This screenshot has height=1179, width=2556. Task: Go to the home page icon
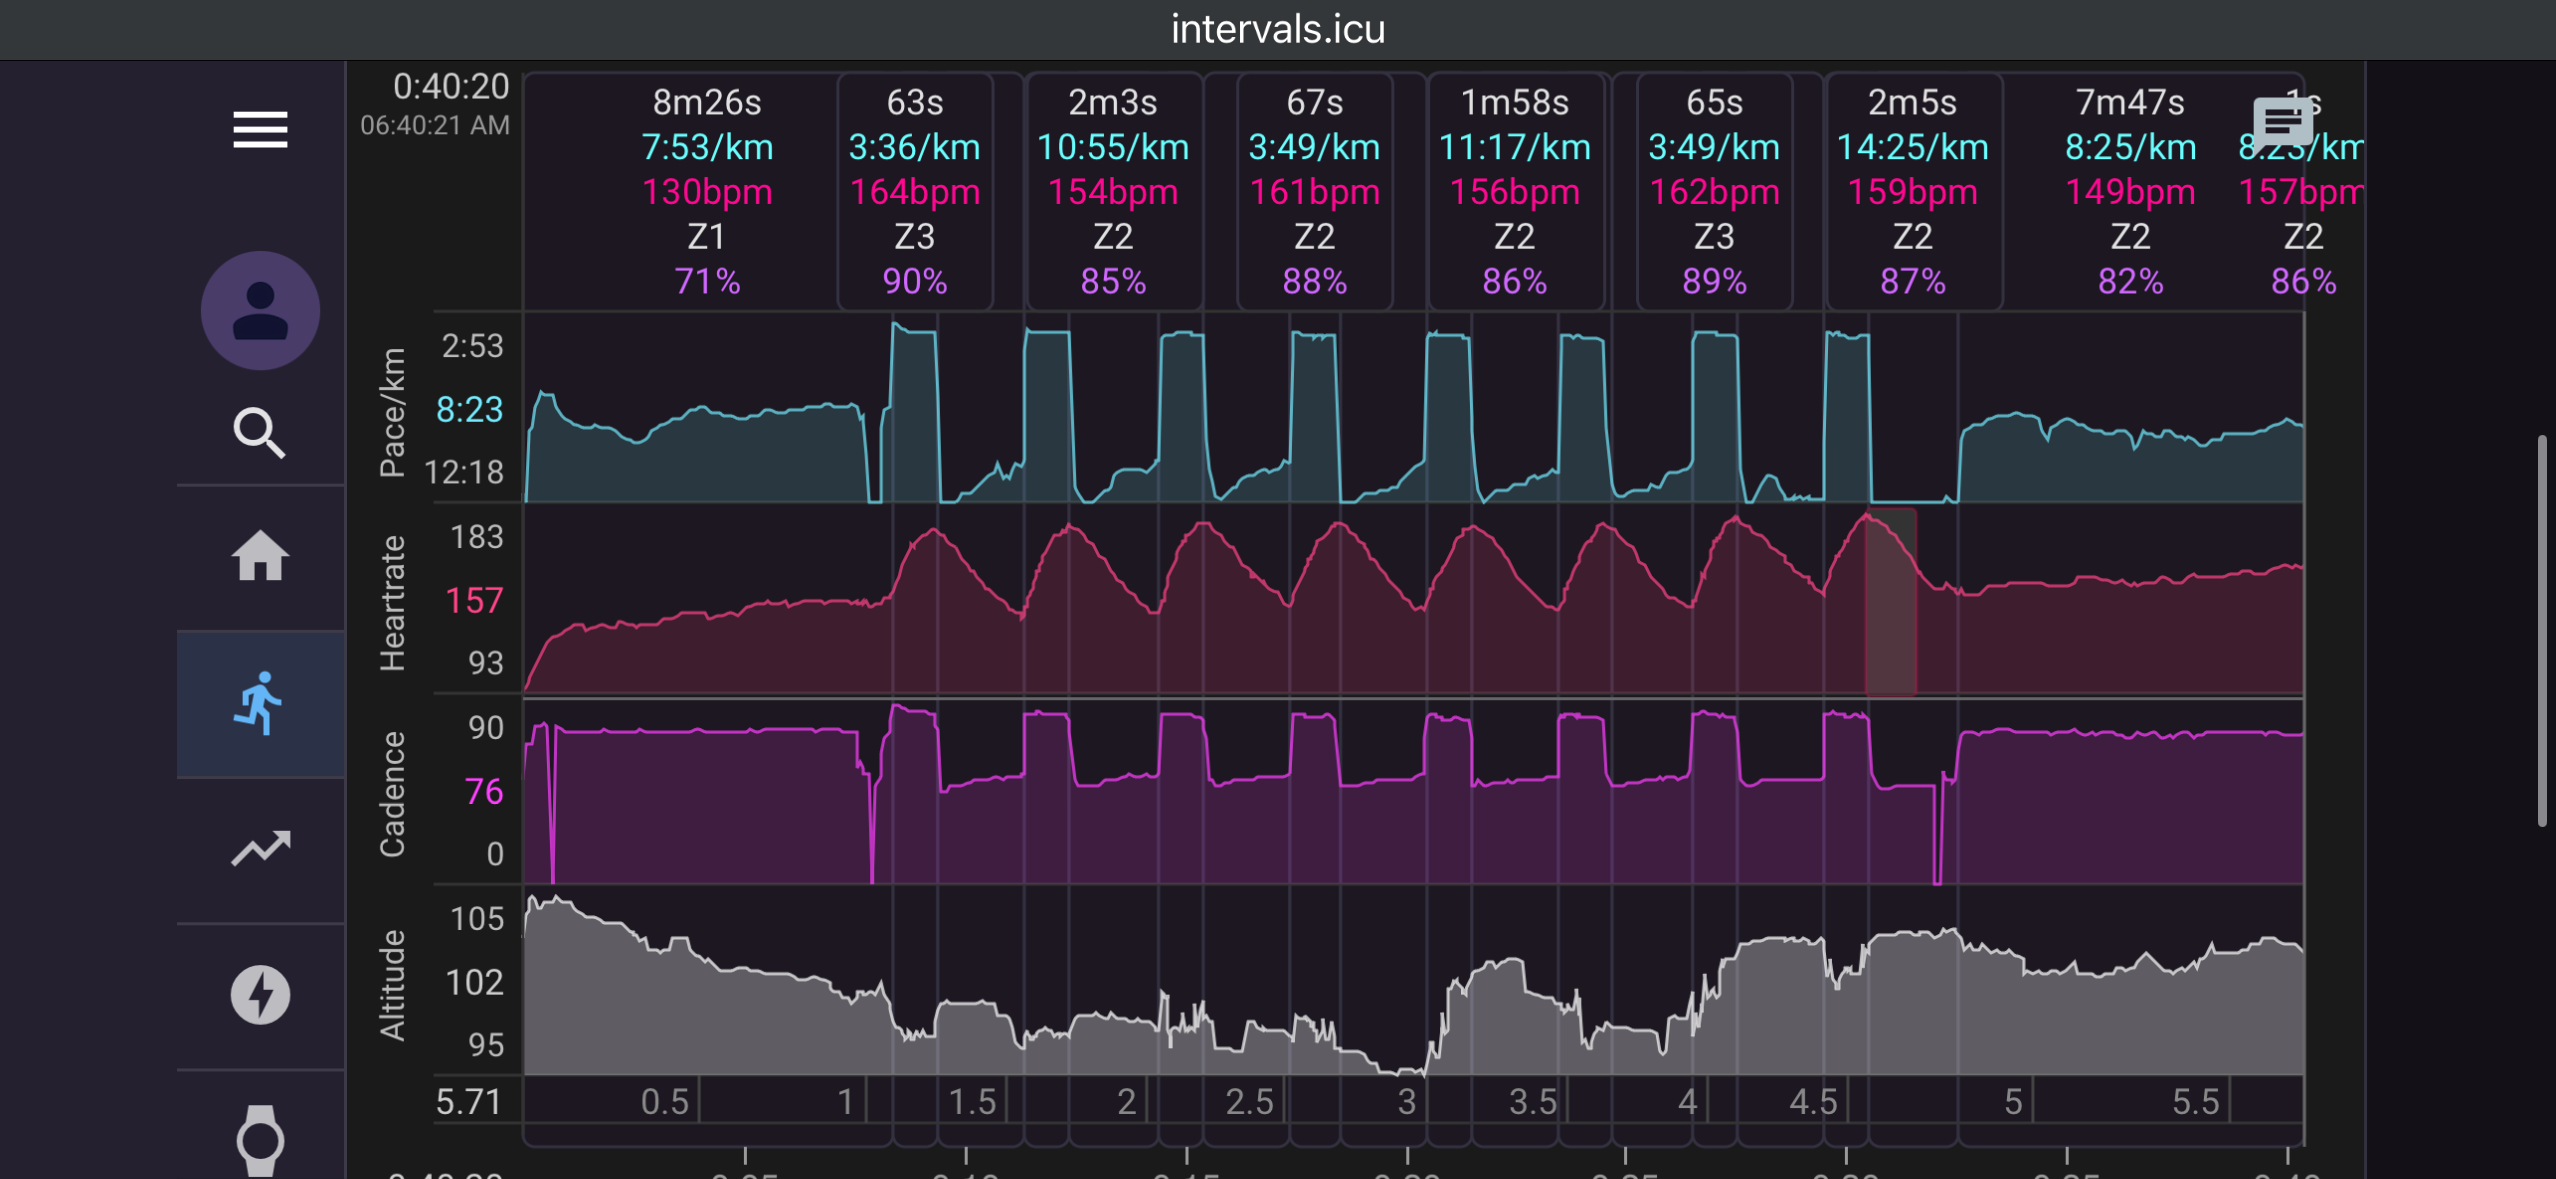[260, 556]
